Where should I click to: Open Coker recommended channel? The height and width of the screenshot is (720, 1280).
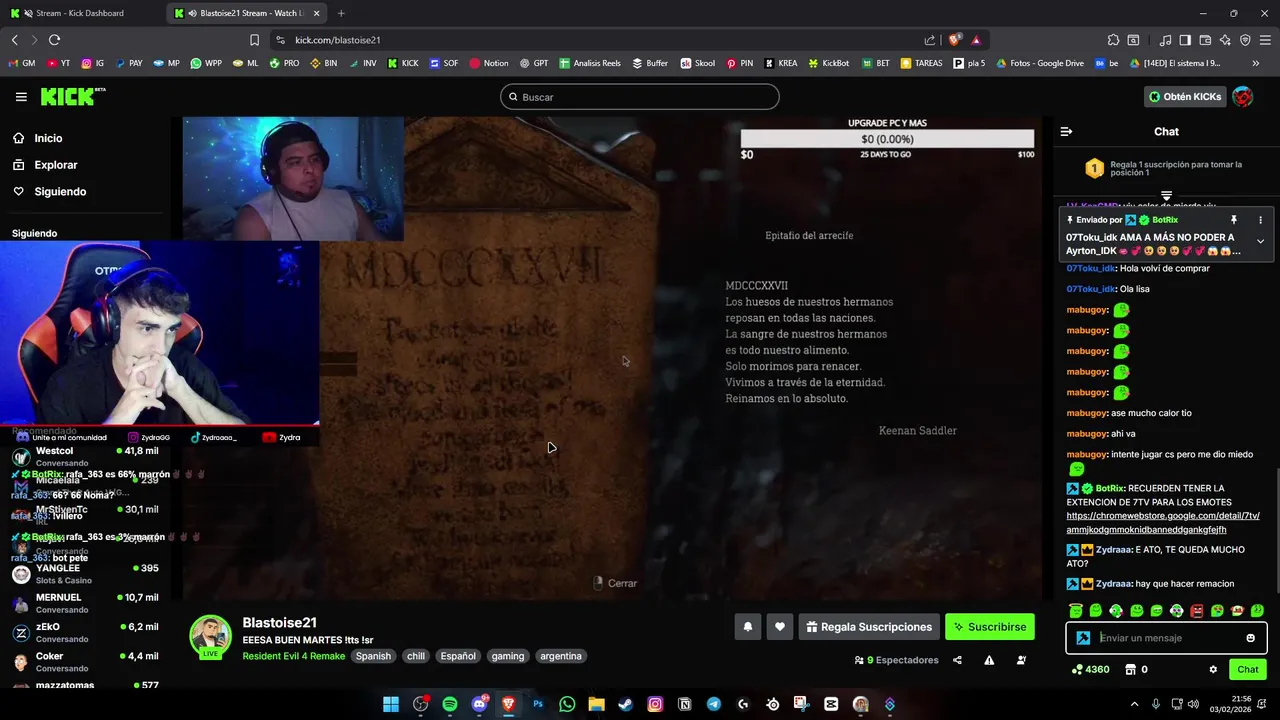coord(87,662)
